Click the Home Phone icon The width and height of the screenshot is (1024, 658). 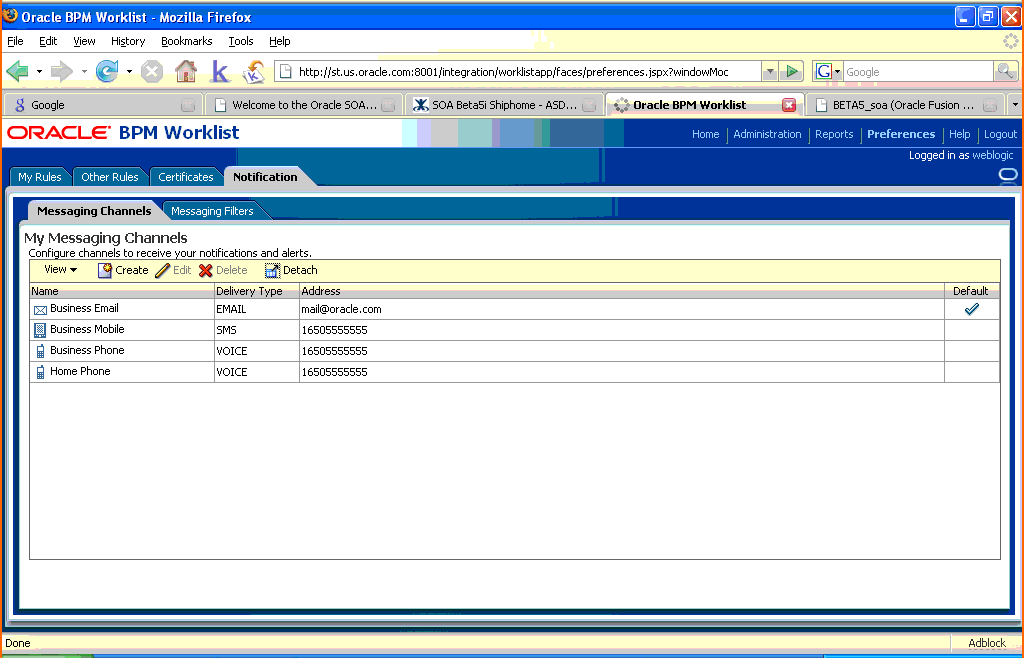coord(40,372)
